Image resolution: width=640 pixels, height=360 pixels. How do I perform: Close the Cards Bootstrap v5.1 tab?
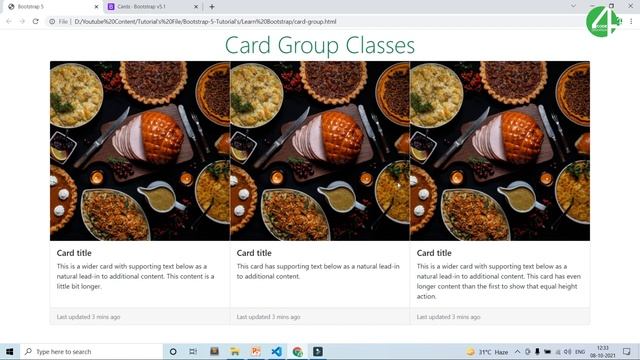point(196,7)
